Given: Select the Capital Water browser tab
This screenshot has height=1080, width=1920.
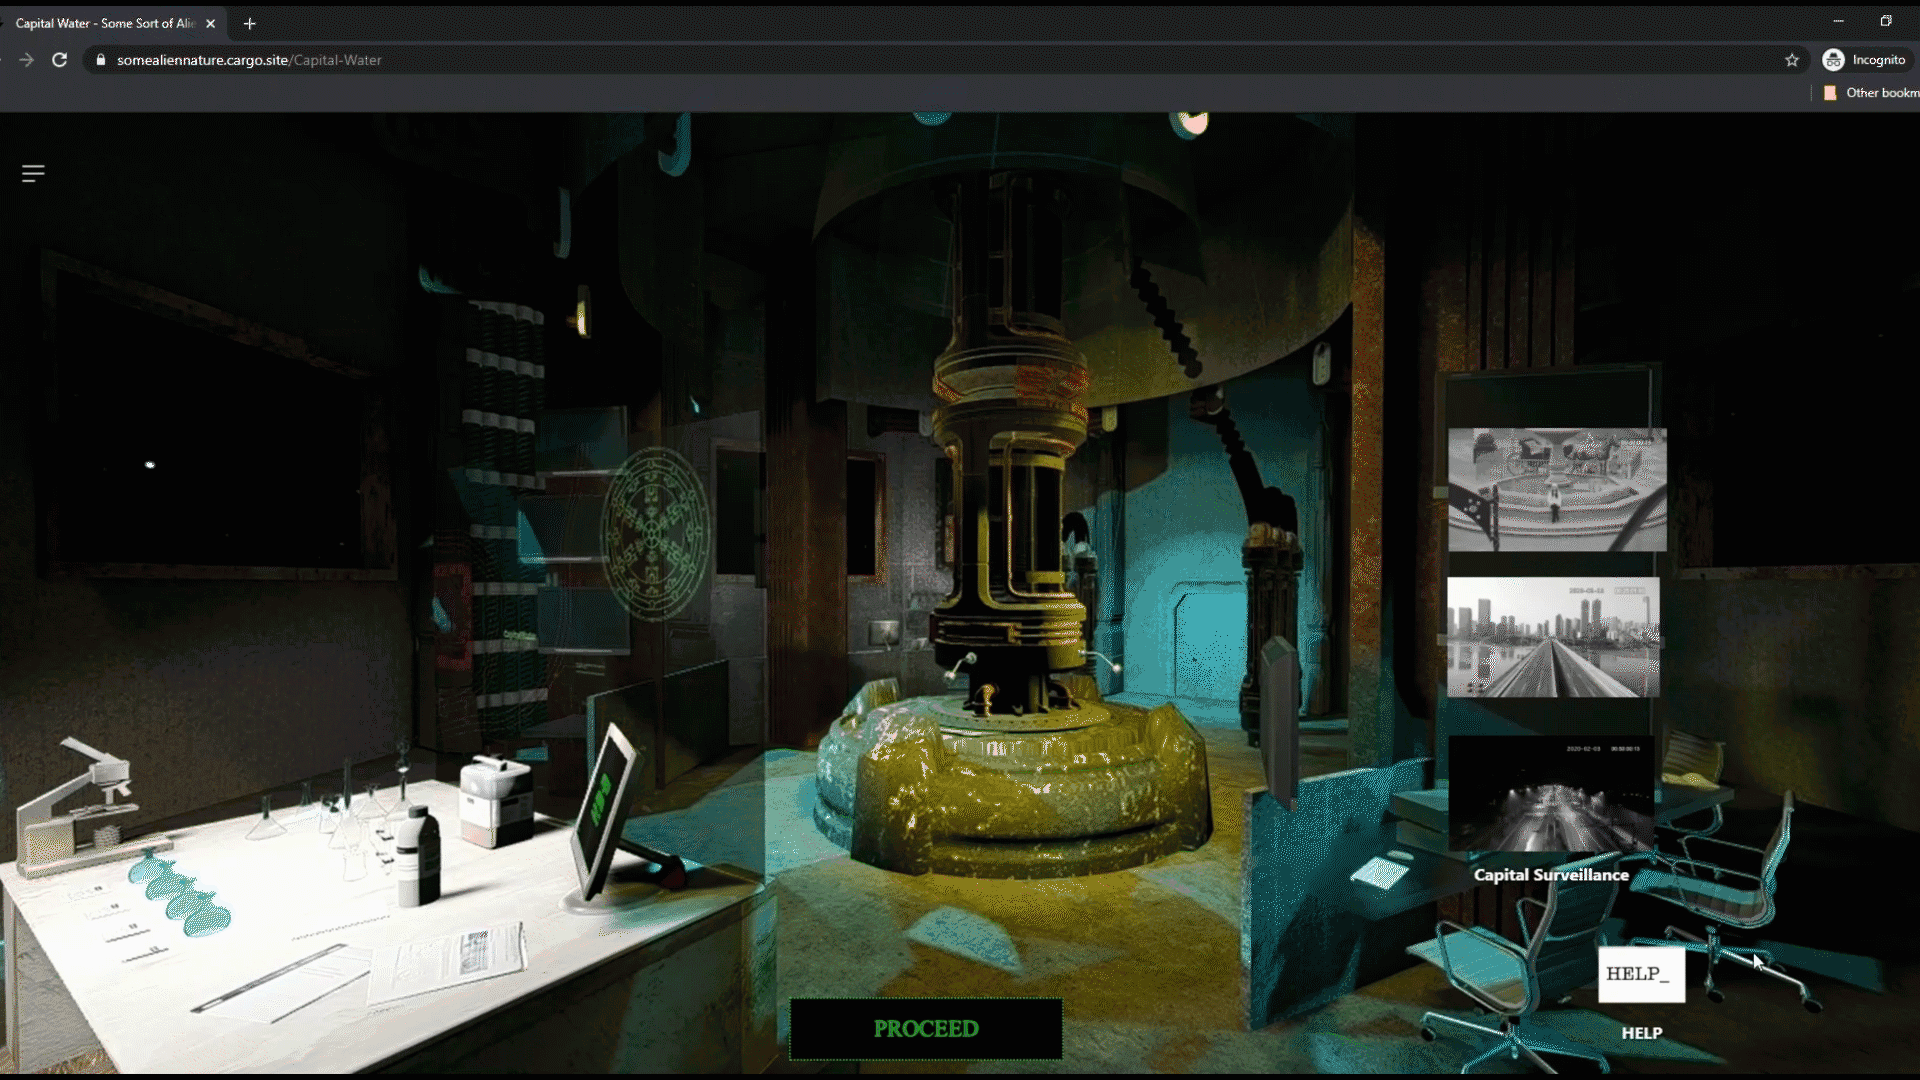Looking at the screenshot, I should point(105,23).
